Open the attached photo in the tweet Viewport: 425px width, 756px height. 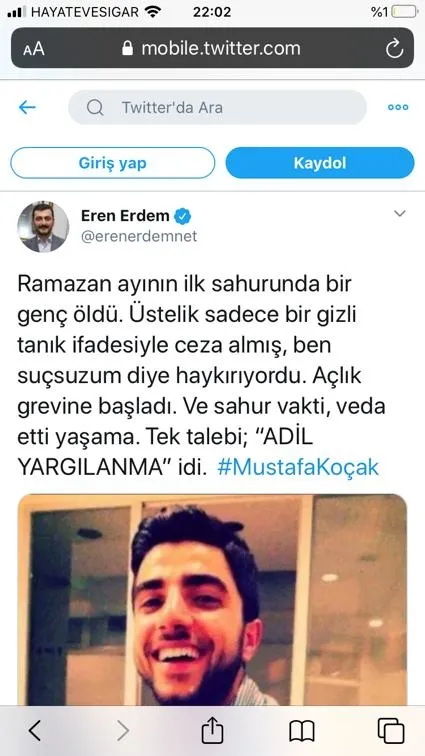[212, 600]
